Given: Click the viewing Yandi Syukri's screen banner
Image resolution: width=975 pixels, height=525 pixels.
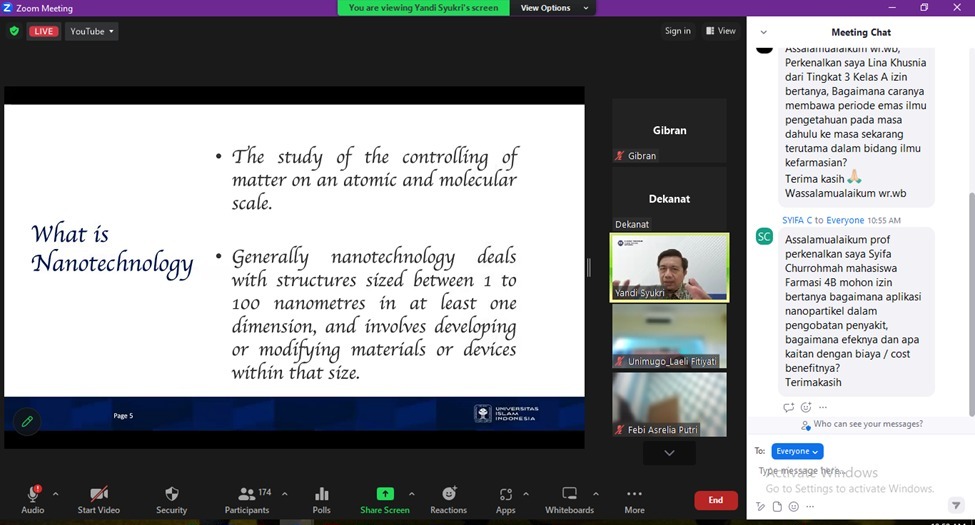Looking at the screenshot, I should point(423,8).
